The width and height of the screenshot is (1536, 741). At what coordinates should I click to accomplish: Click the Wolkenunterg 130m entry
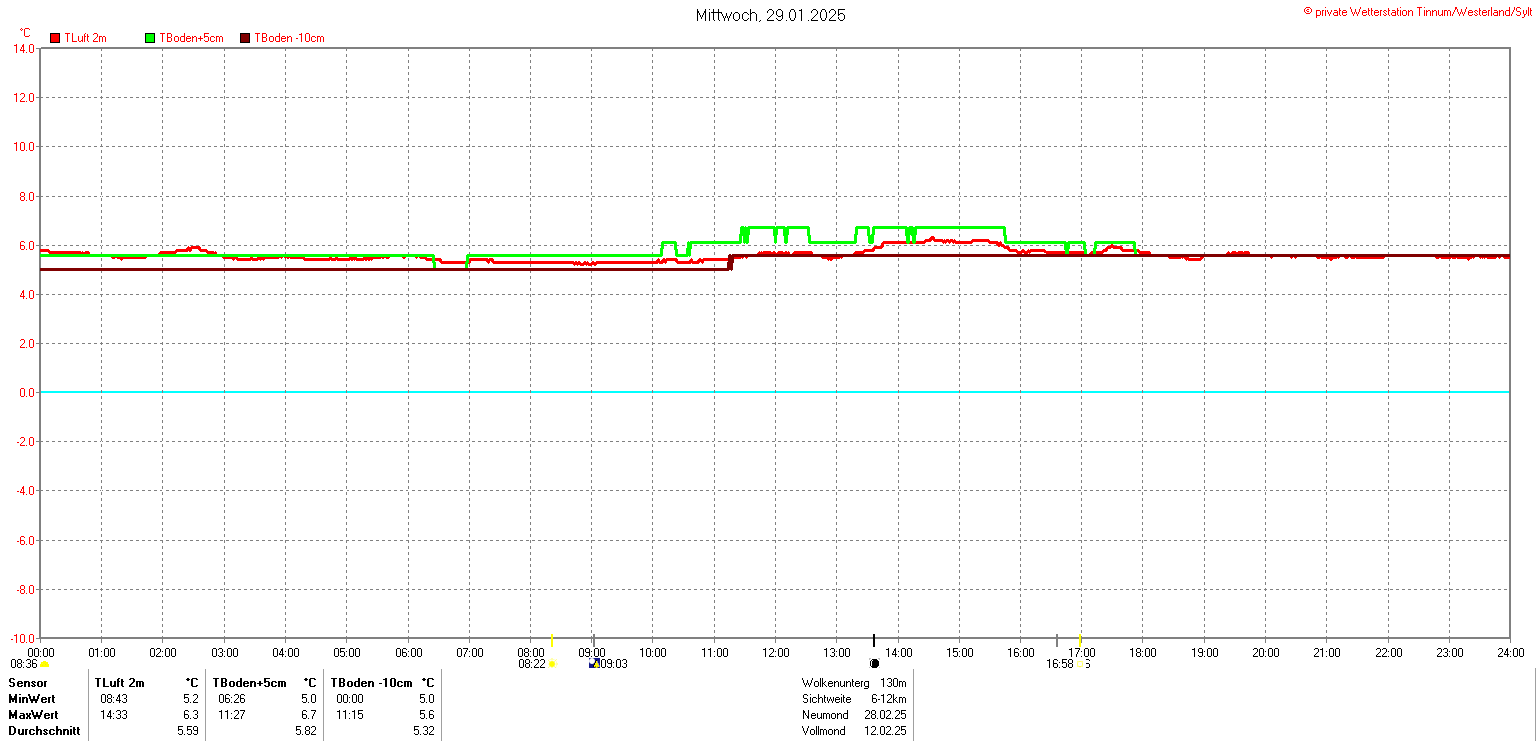(855, 683)
